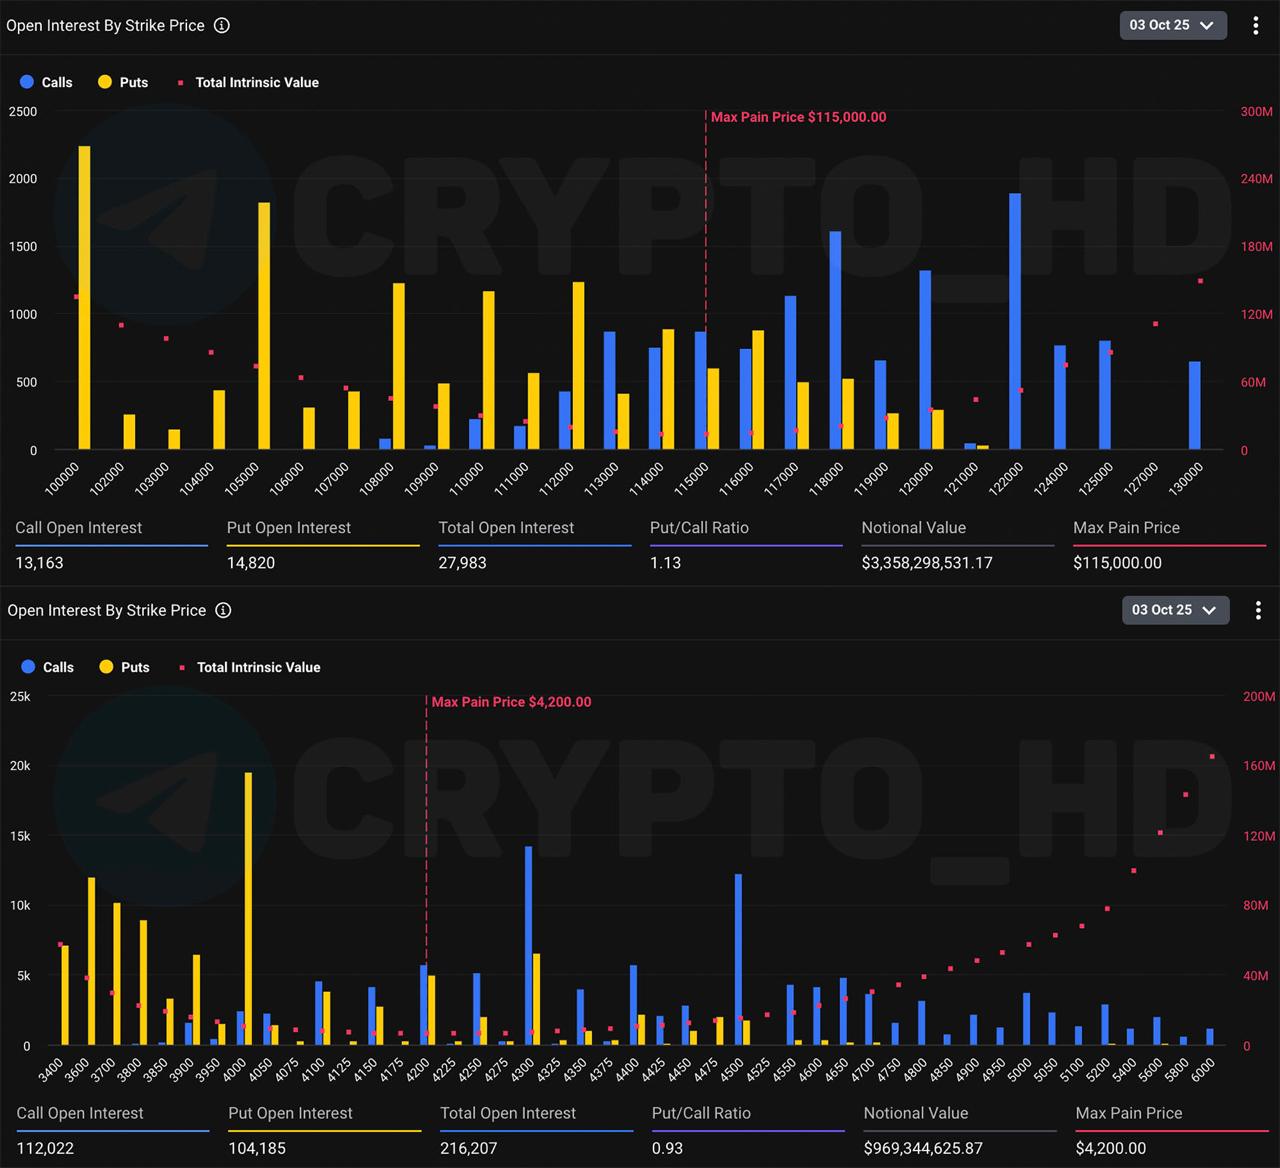Click the info icon beside the upper chart title
1280x1168 pixels.
222,26
